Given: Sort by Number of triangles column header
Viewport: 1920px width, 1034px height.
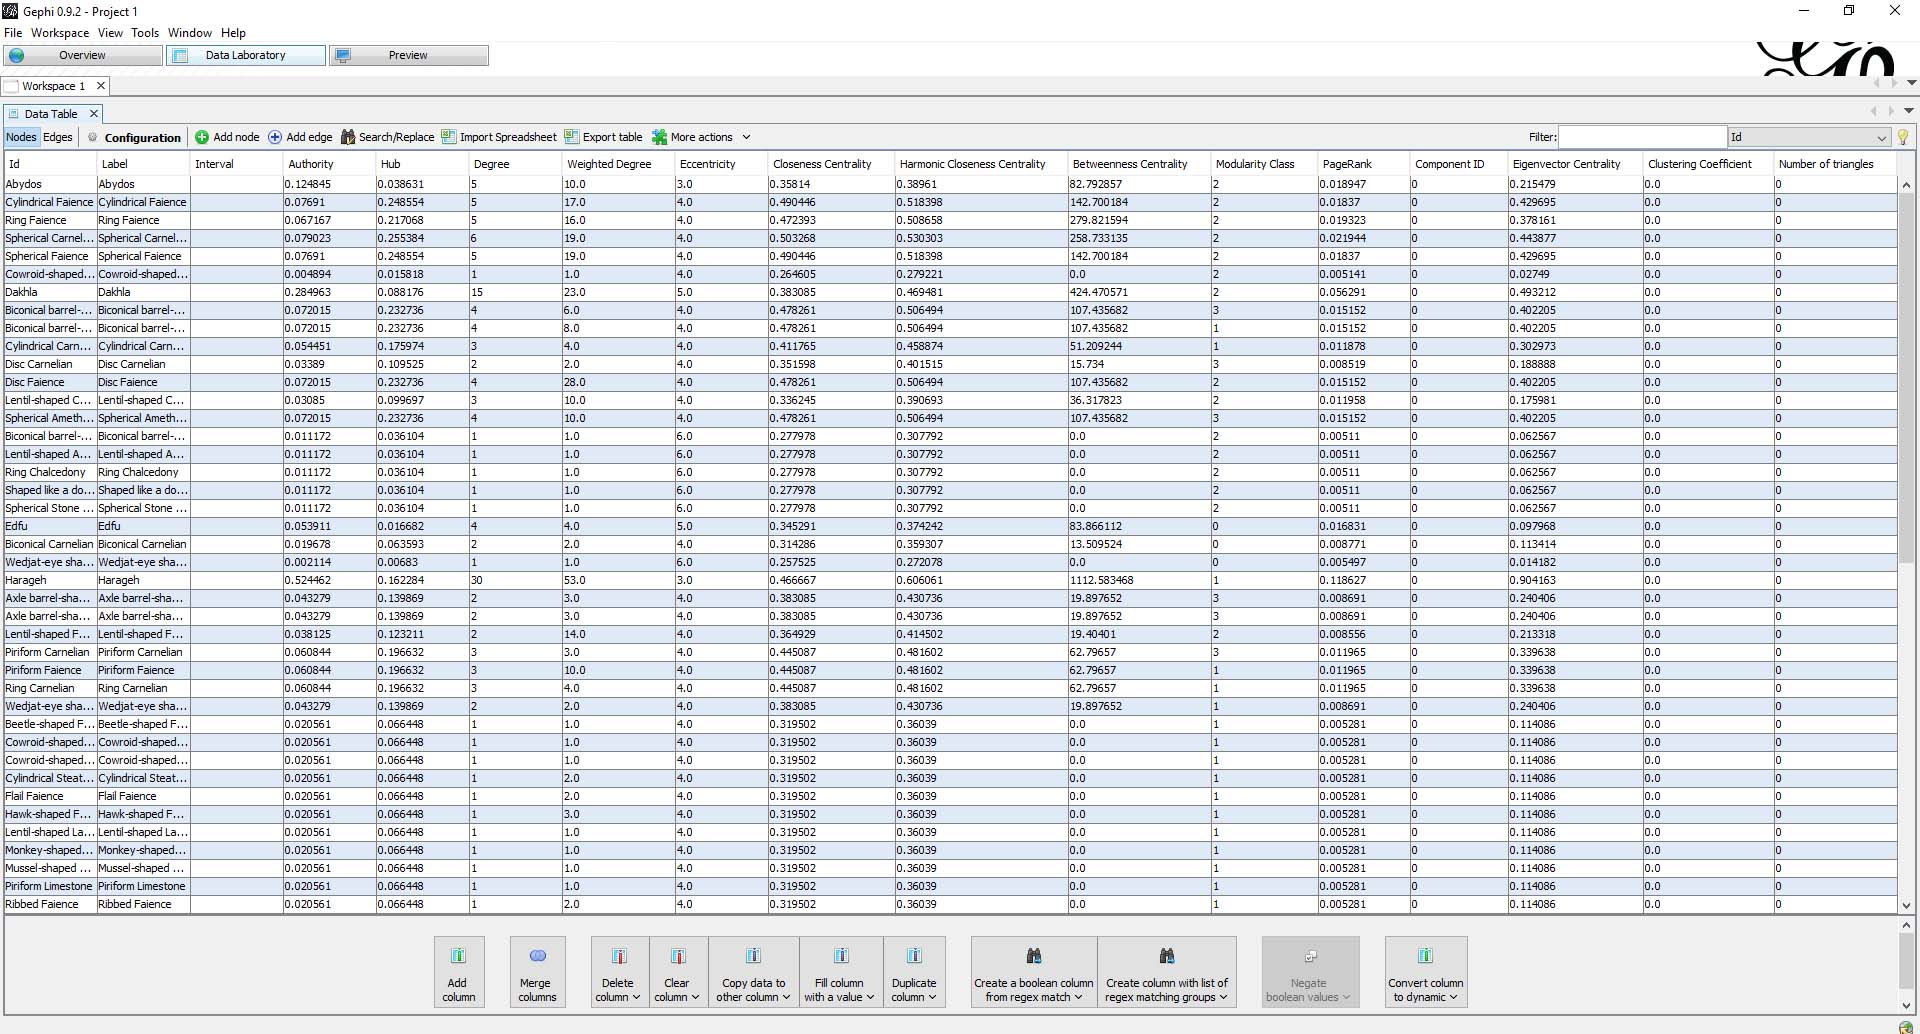Looking at the screenshot, I should tap(1835, 164).
